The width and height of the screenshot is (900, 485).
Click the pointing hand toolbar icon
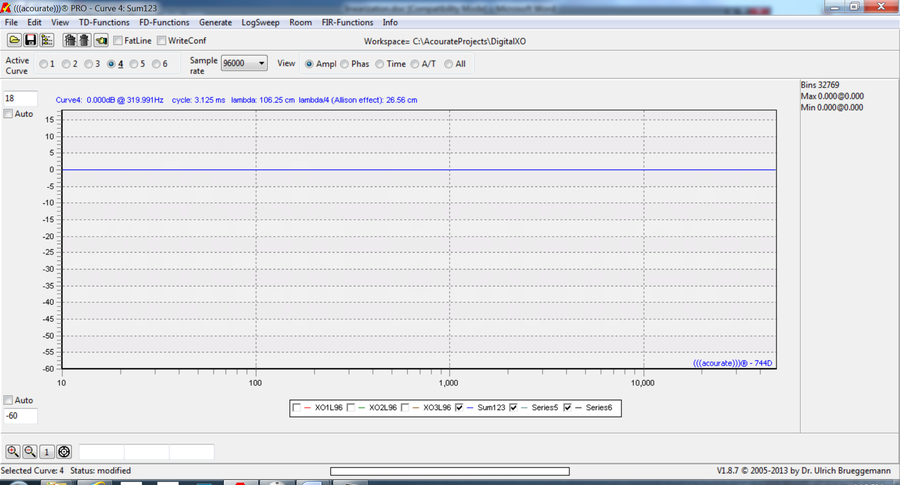pos(101,40)
